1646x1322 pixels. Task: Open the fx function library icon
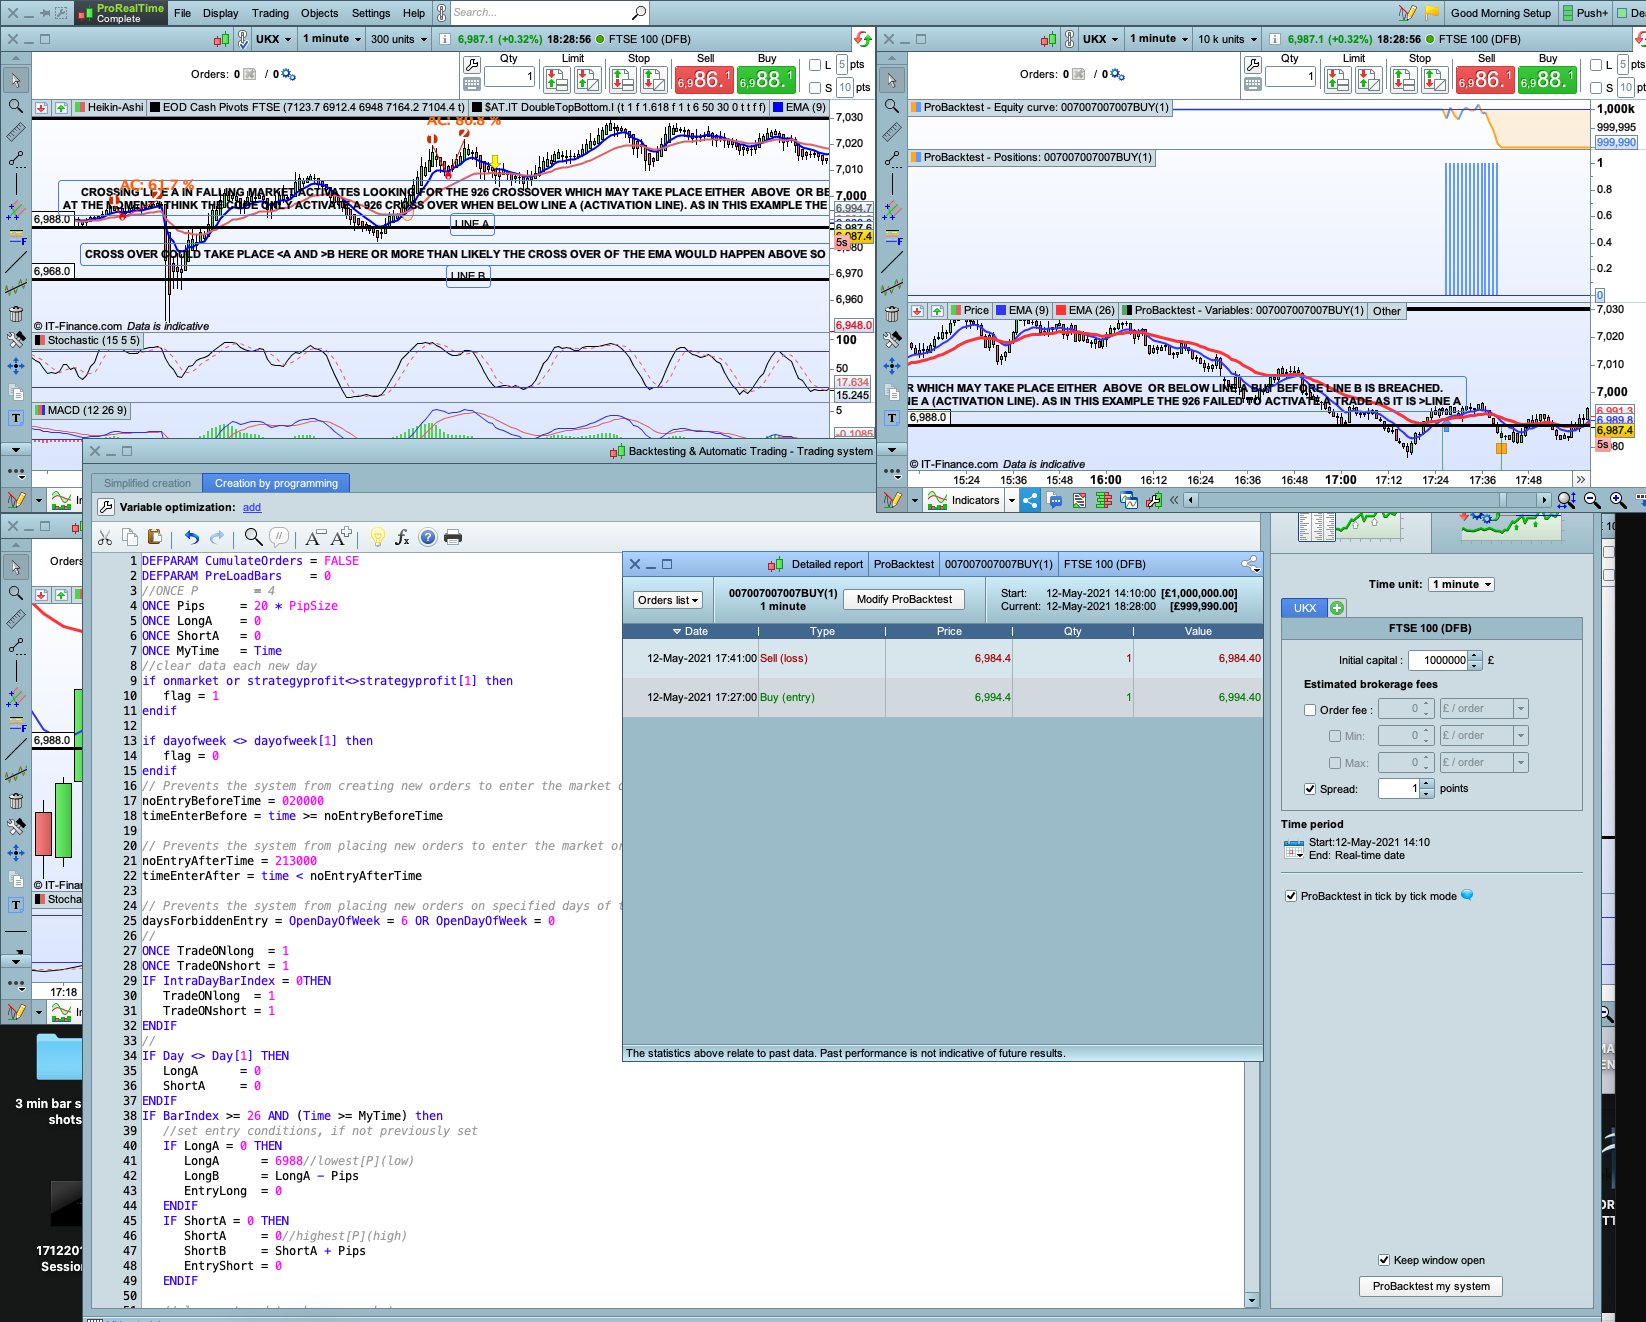(402, 537)
